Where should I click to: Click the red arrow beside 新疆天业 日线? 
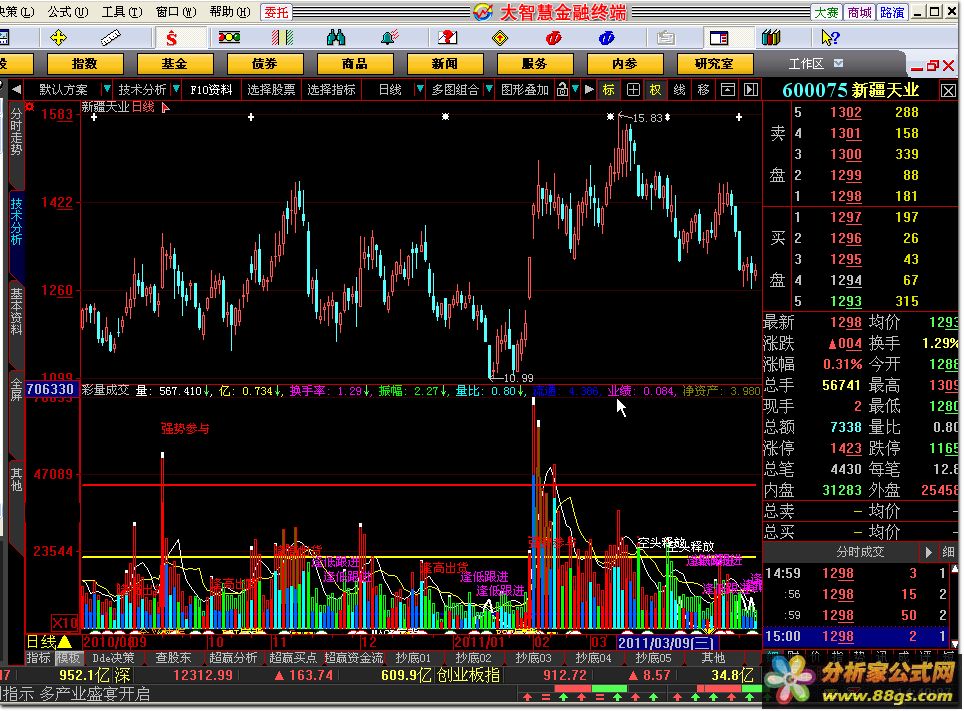pyautogui.click(x=165, y=108)
